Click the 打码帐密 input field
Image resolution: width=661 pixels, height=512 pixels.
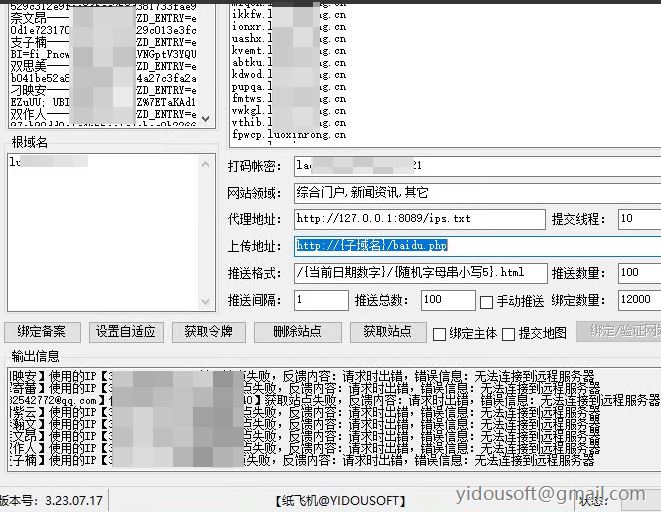click(476, 165)
